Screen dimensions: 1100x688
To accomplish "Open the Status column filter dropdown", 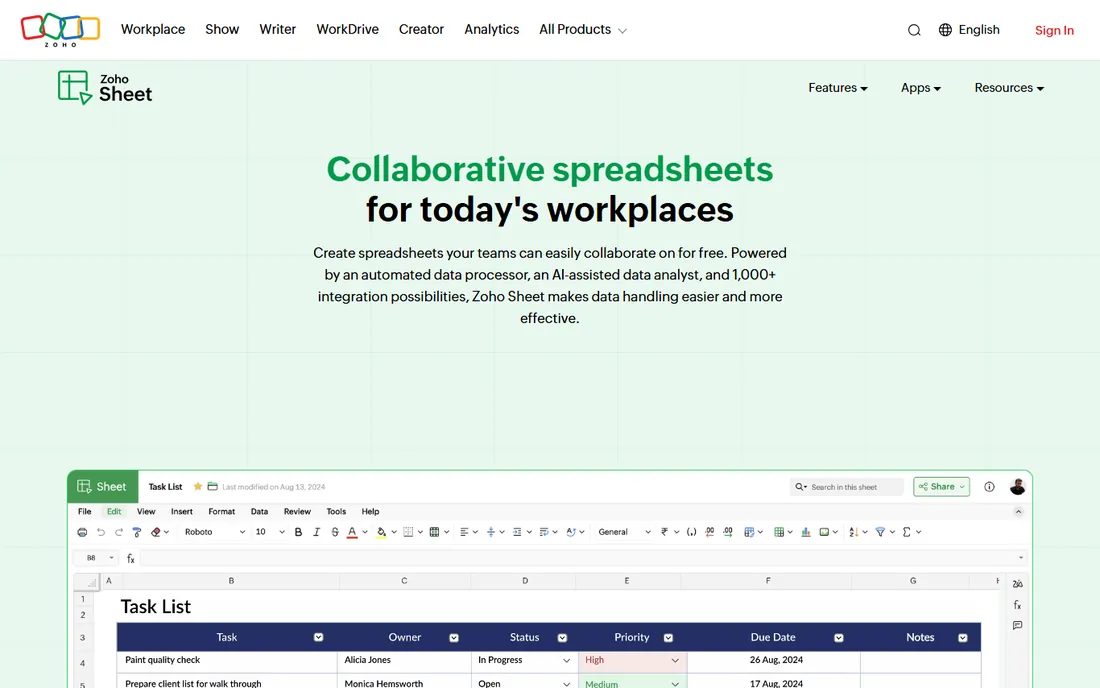I will (562, 638).
